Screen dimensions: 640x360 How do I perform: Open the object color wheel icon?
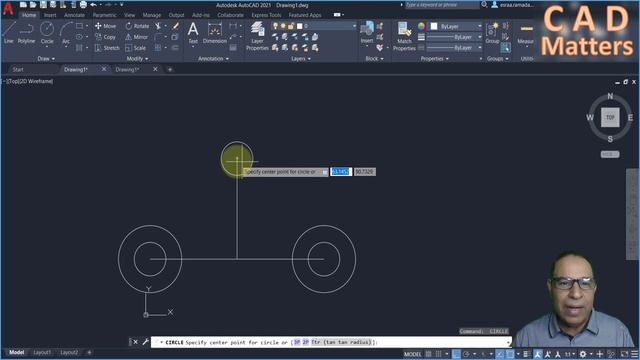[x=421, y=26]
